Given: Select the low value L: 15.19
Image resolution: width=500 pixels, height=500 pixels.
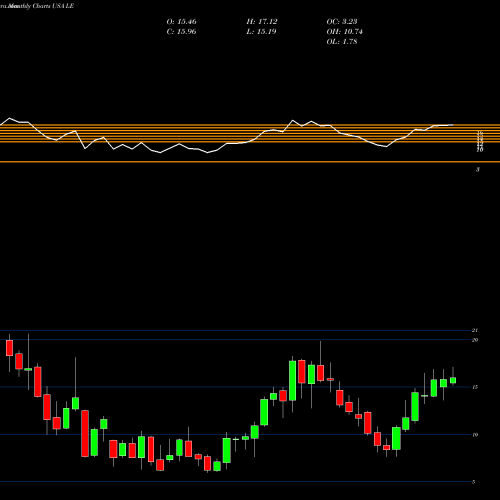Looking at the screenshot, I should click(x=261, y=32).
